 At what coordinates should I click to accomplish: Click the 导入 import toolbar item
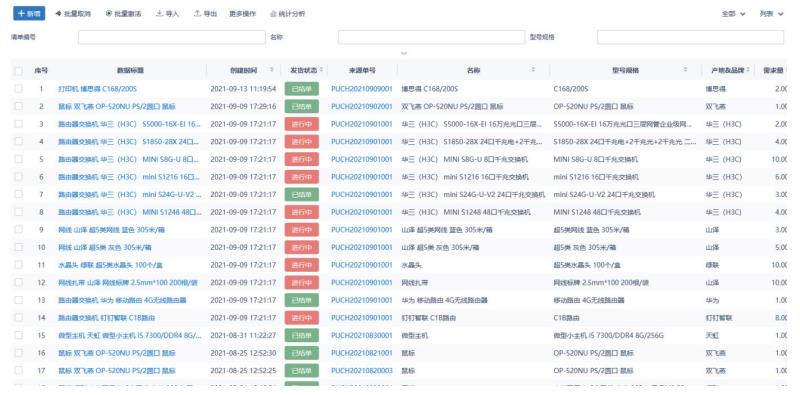[x=168, y=14]
